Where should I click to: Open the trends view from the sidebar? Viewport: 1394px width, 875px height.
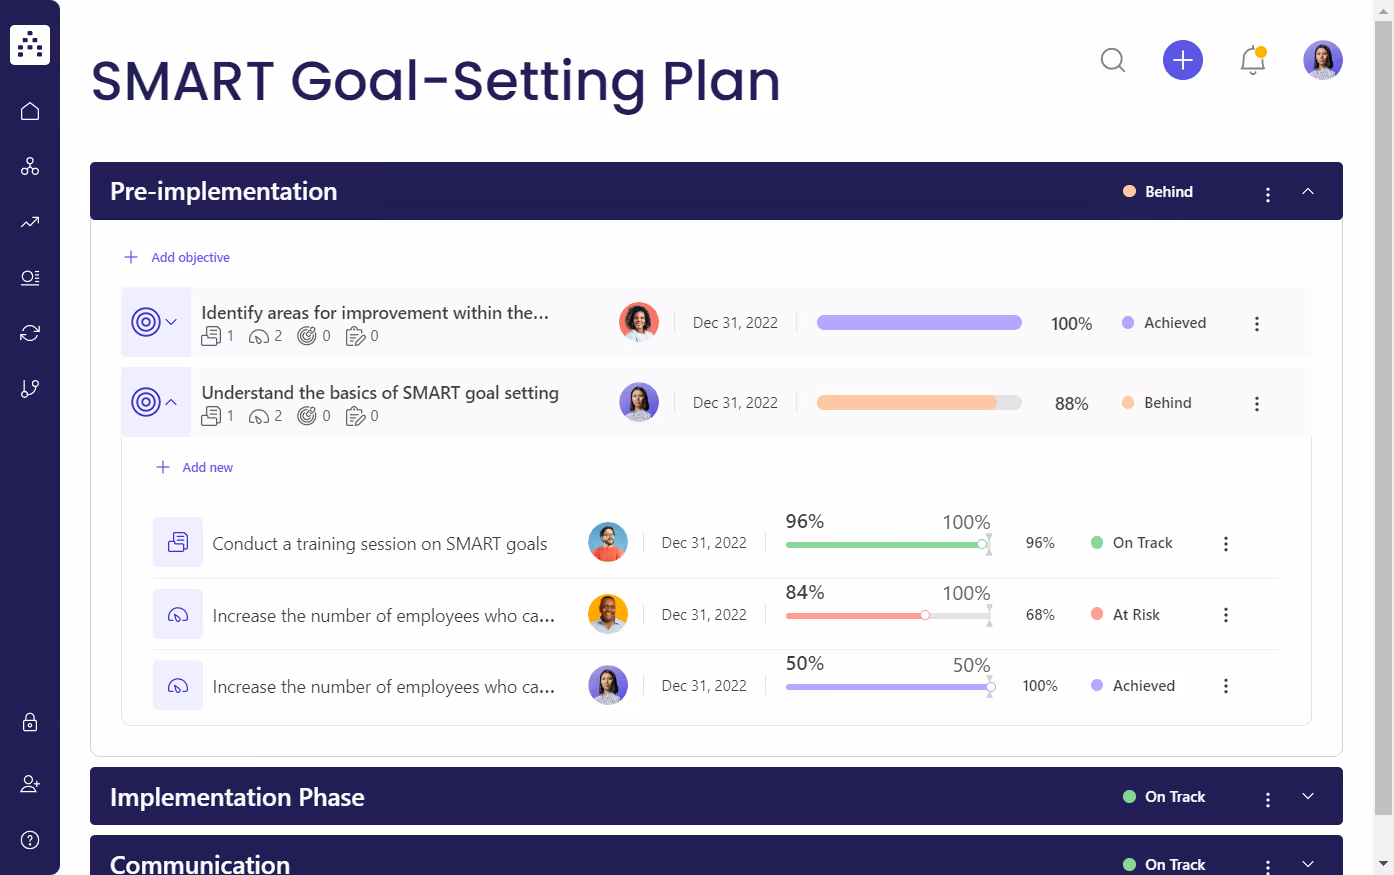click(30, 222)
